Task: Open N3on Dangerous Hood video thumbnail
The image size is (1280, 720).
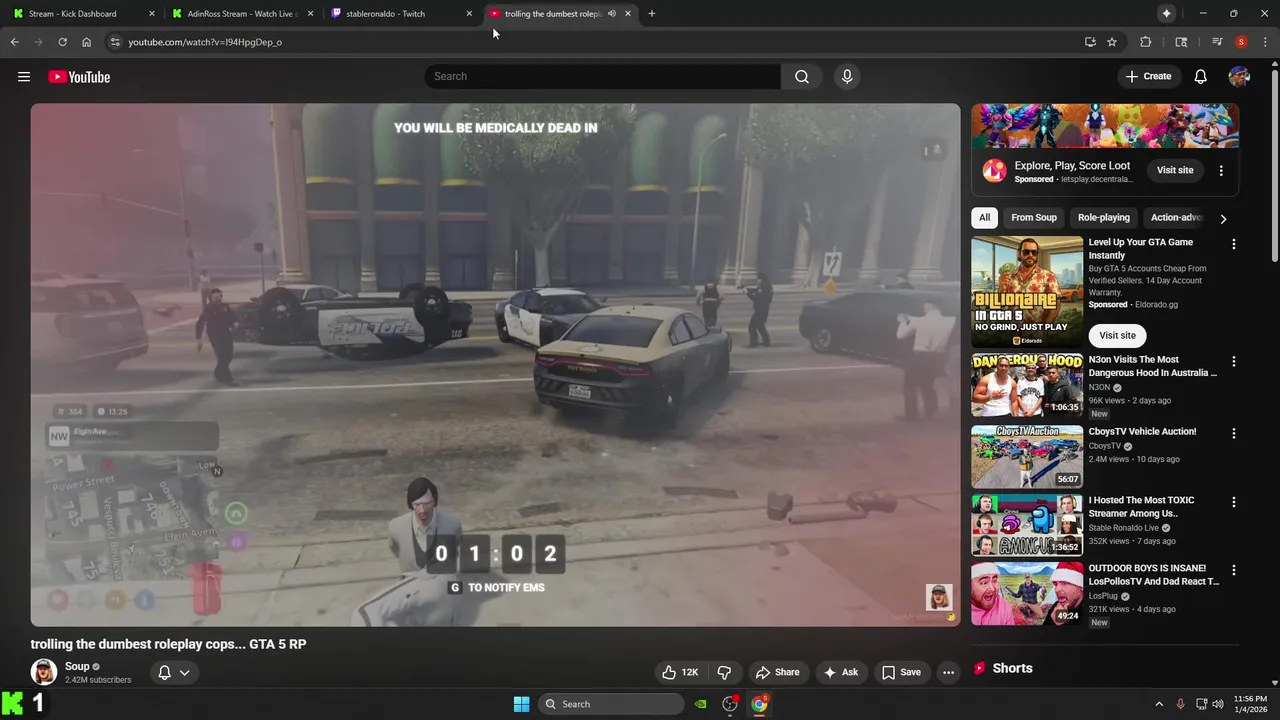Action: point(1027,385)
